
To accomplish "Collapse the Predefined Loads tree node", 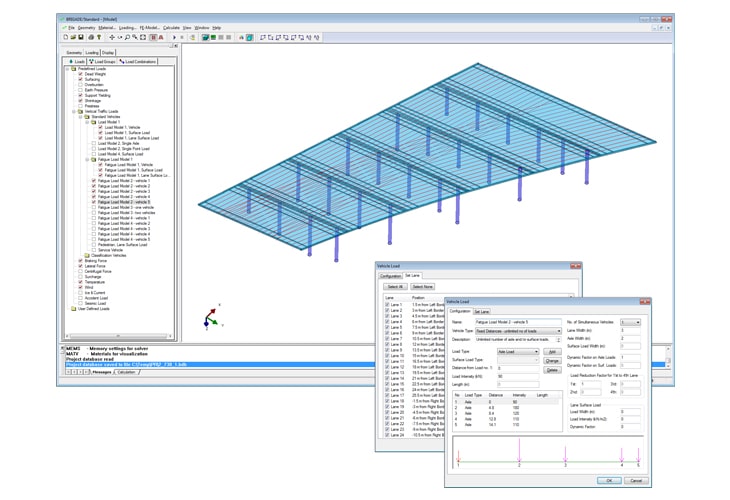I will [68, 68].
